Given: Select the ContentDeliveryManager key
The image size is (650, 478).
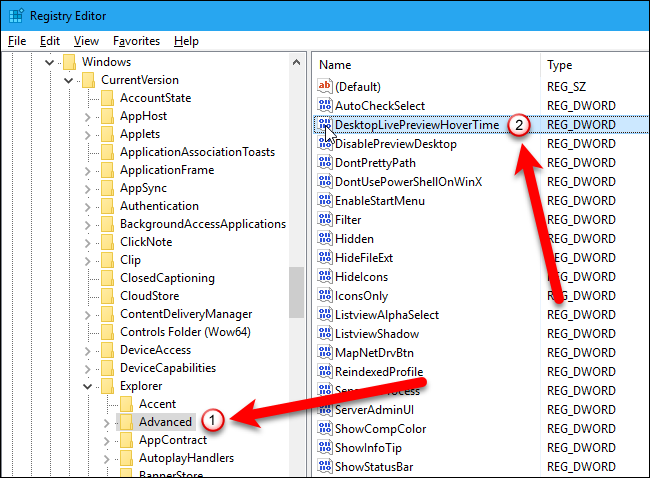Looking at the screenshot, I should pos(186,314).
